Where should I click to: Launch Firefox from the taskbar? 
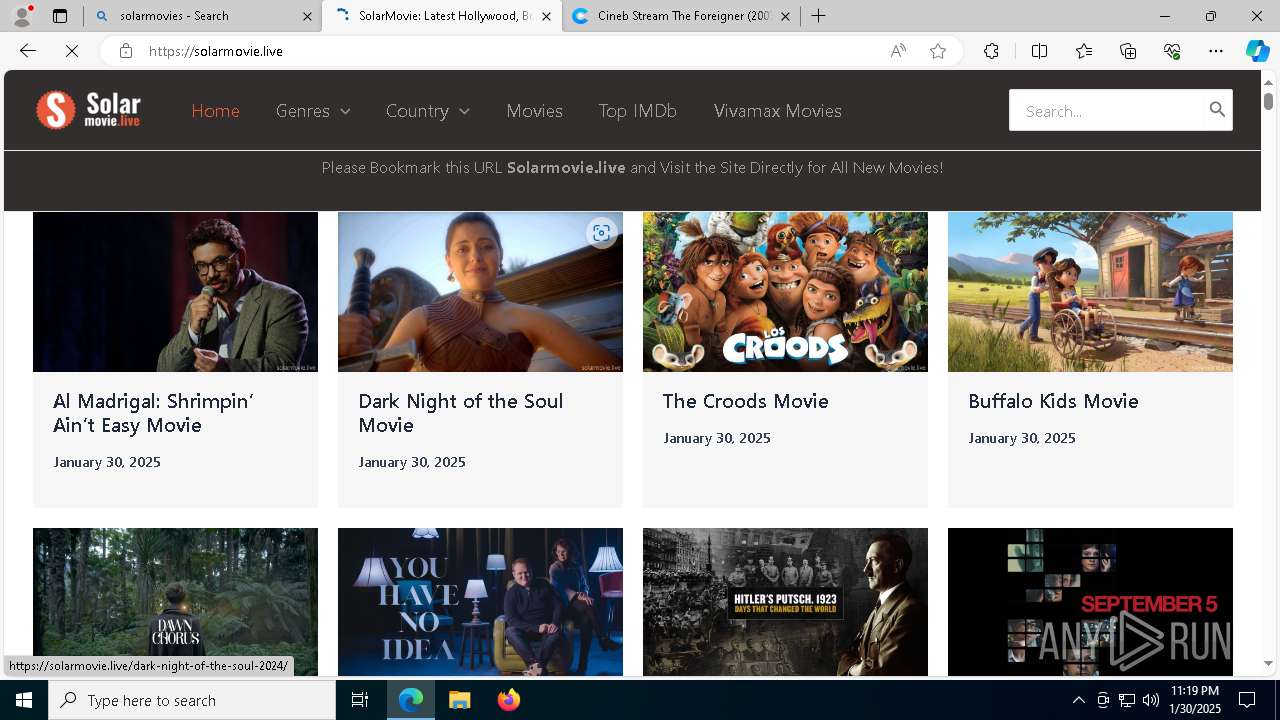pos(508,700)
